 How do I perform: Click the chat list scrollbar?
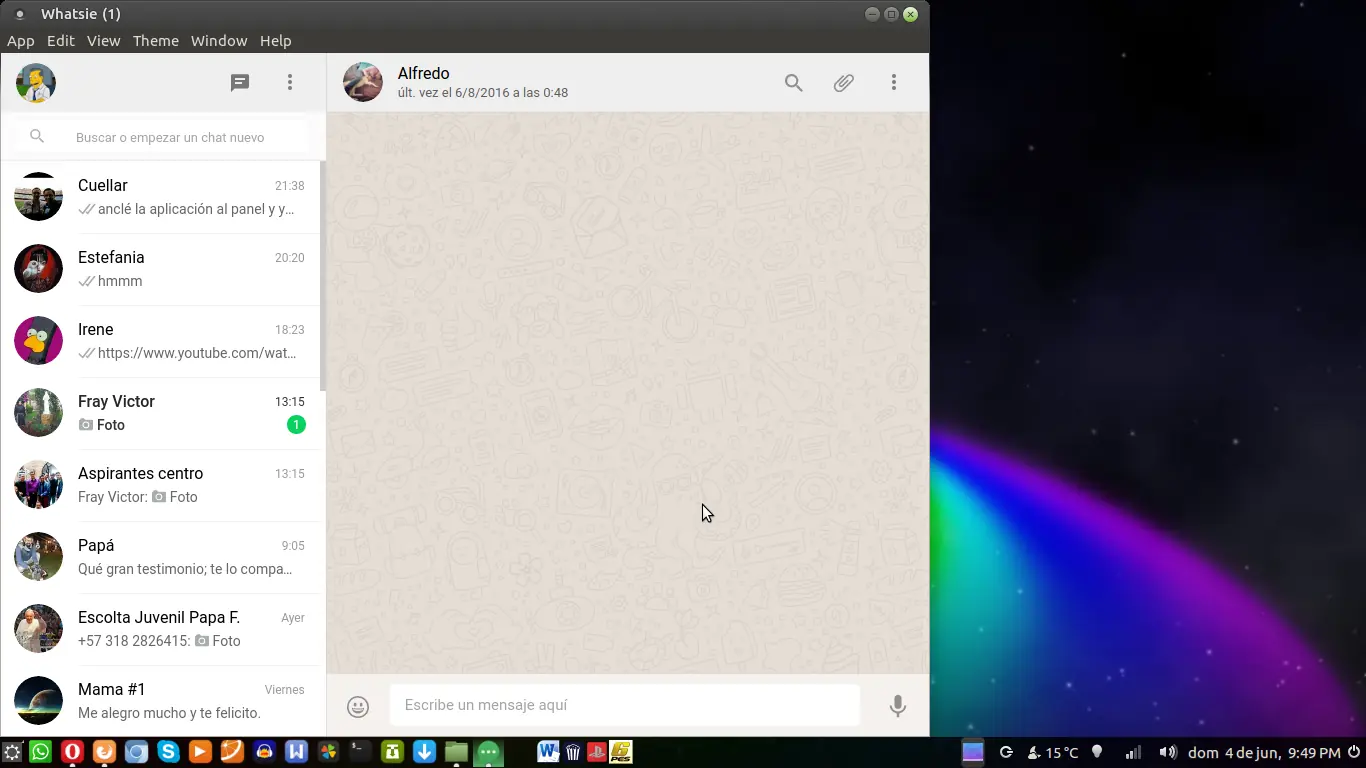coord(322,277)
